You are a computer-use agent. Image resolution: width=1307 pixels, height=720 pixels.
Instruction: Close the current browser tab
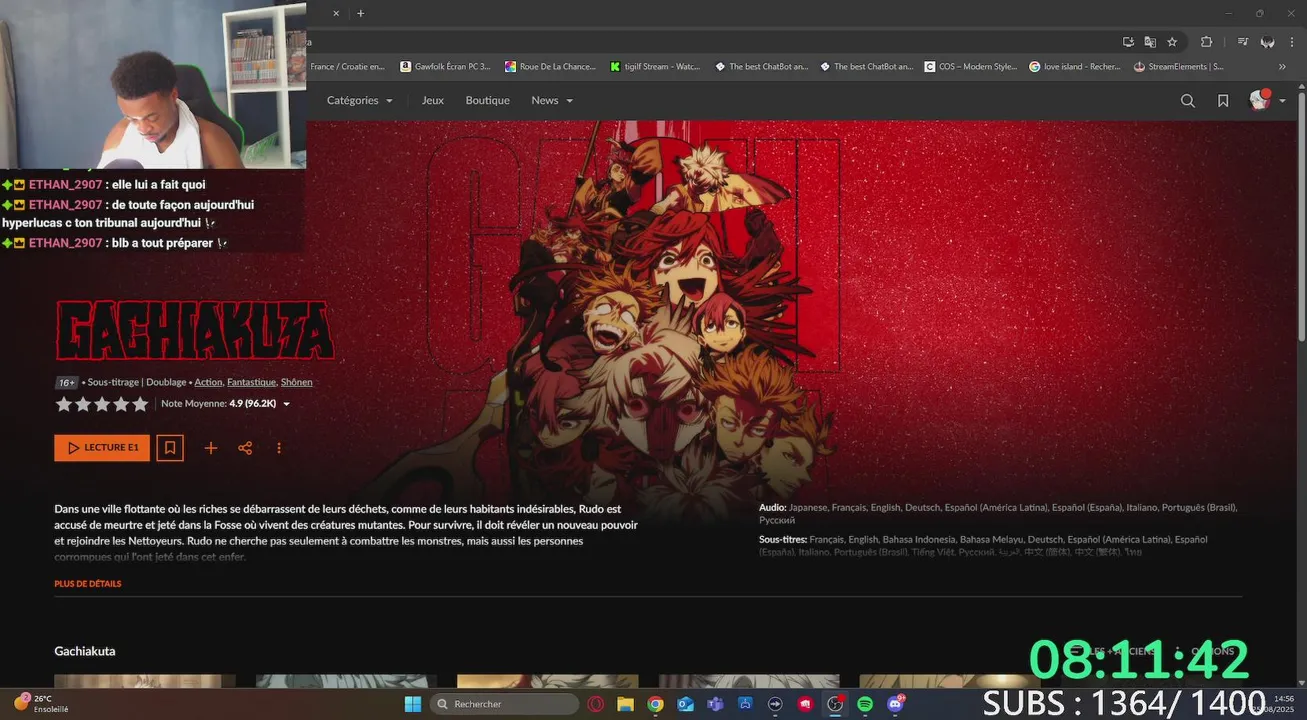click(x=336, y=14)
